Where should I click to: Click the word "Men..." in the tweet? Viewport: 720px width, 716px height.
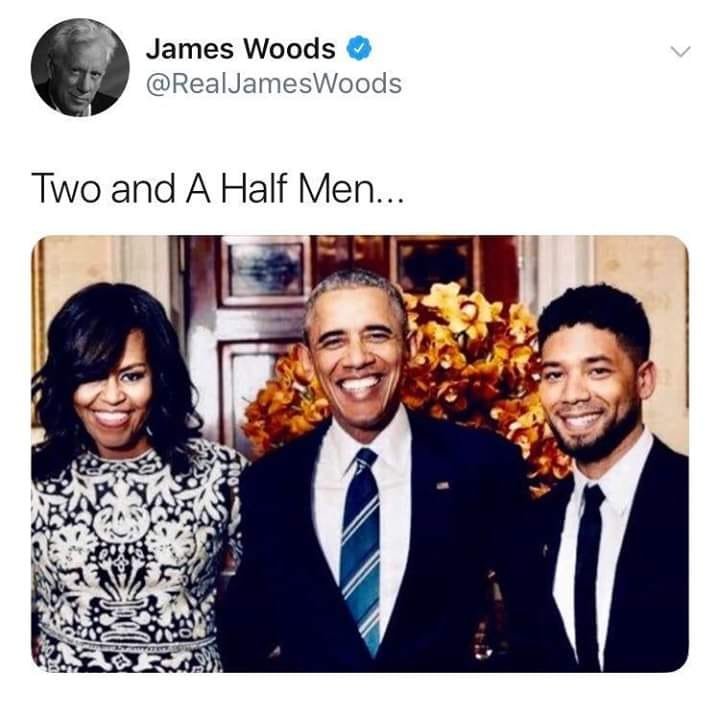tap(352, 189)
